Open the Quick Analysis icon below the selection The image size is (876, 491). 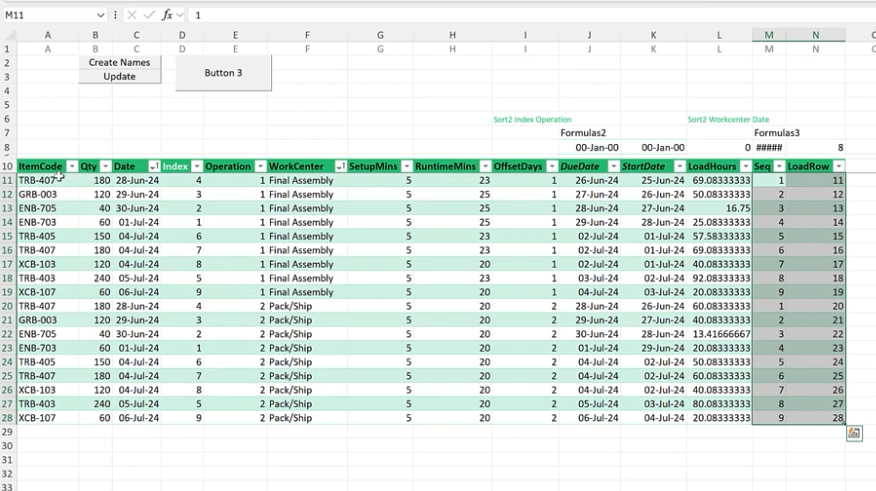click(x=854, y=433)
